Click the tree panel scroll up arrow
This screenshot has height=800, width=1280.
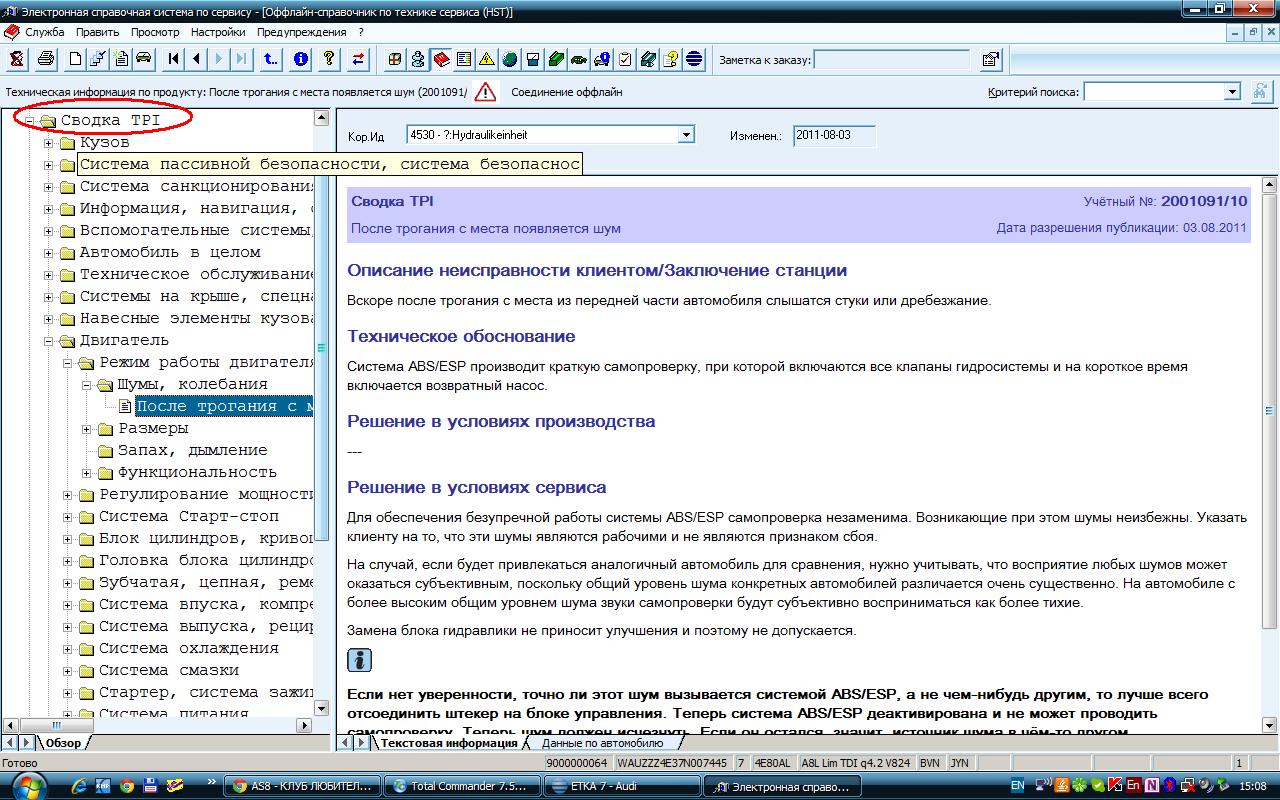(x=321, y=118)
